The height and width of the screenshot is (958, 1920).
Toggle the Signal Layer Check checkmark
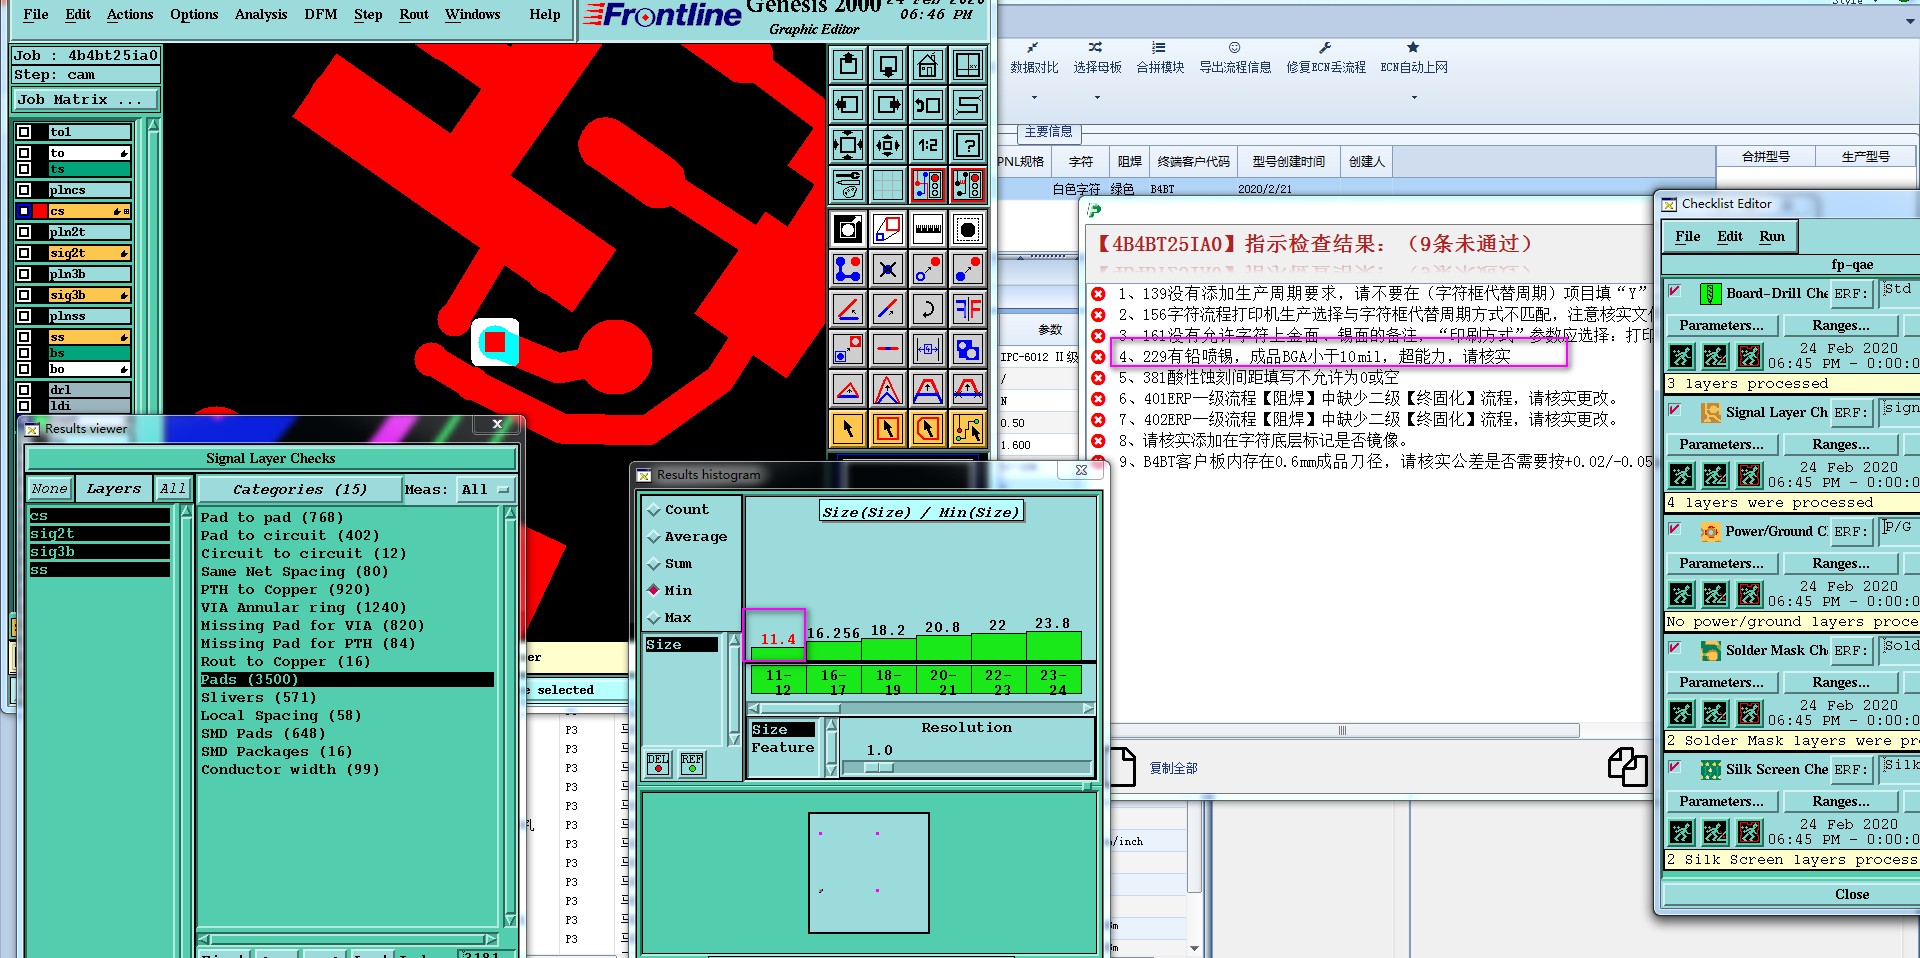(1674, 410)
